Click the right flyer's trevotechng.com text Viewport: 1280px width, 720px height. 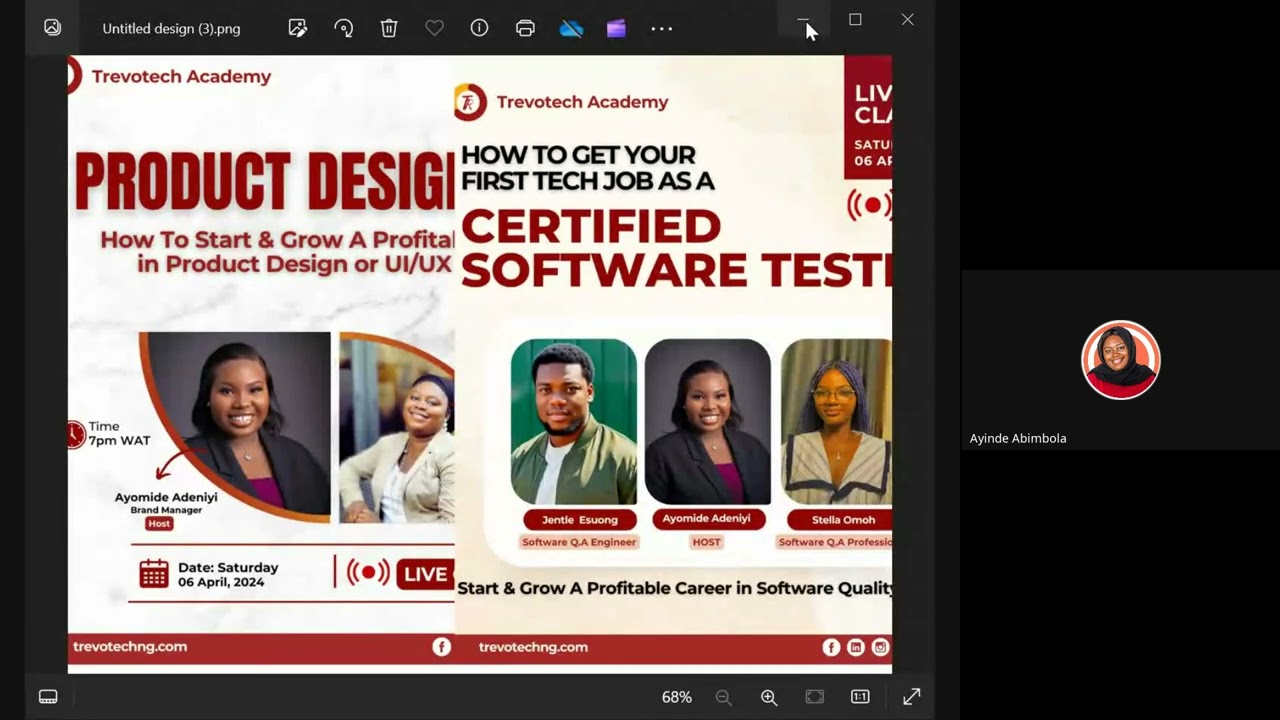point(533,647)
